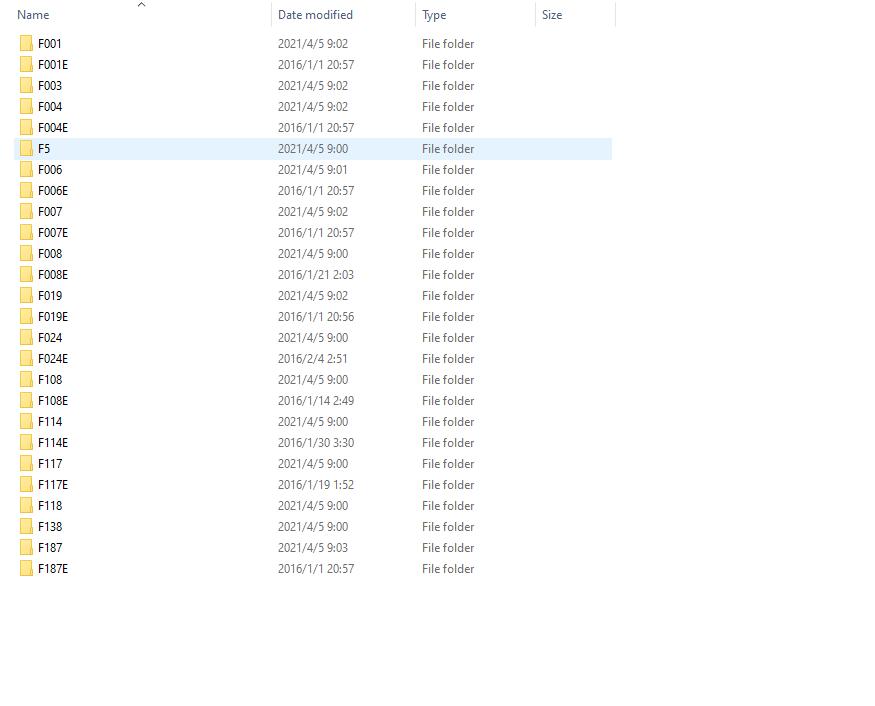The image size is (875, 706).
Task: Click the F187E folder icon
Action: point(26,569)
